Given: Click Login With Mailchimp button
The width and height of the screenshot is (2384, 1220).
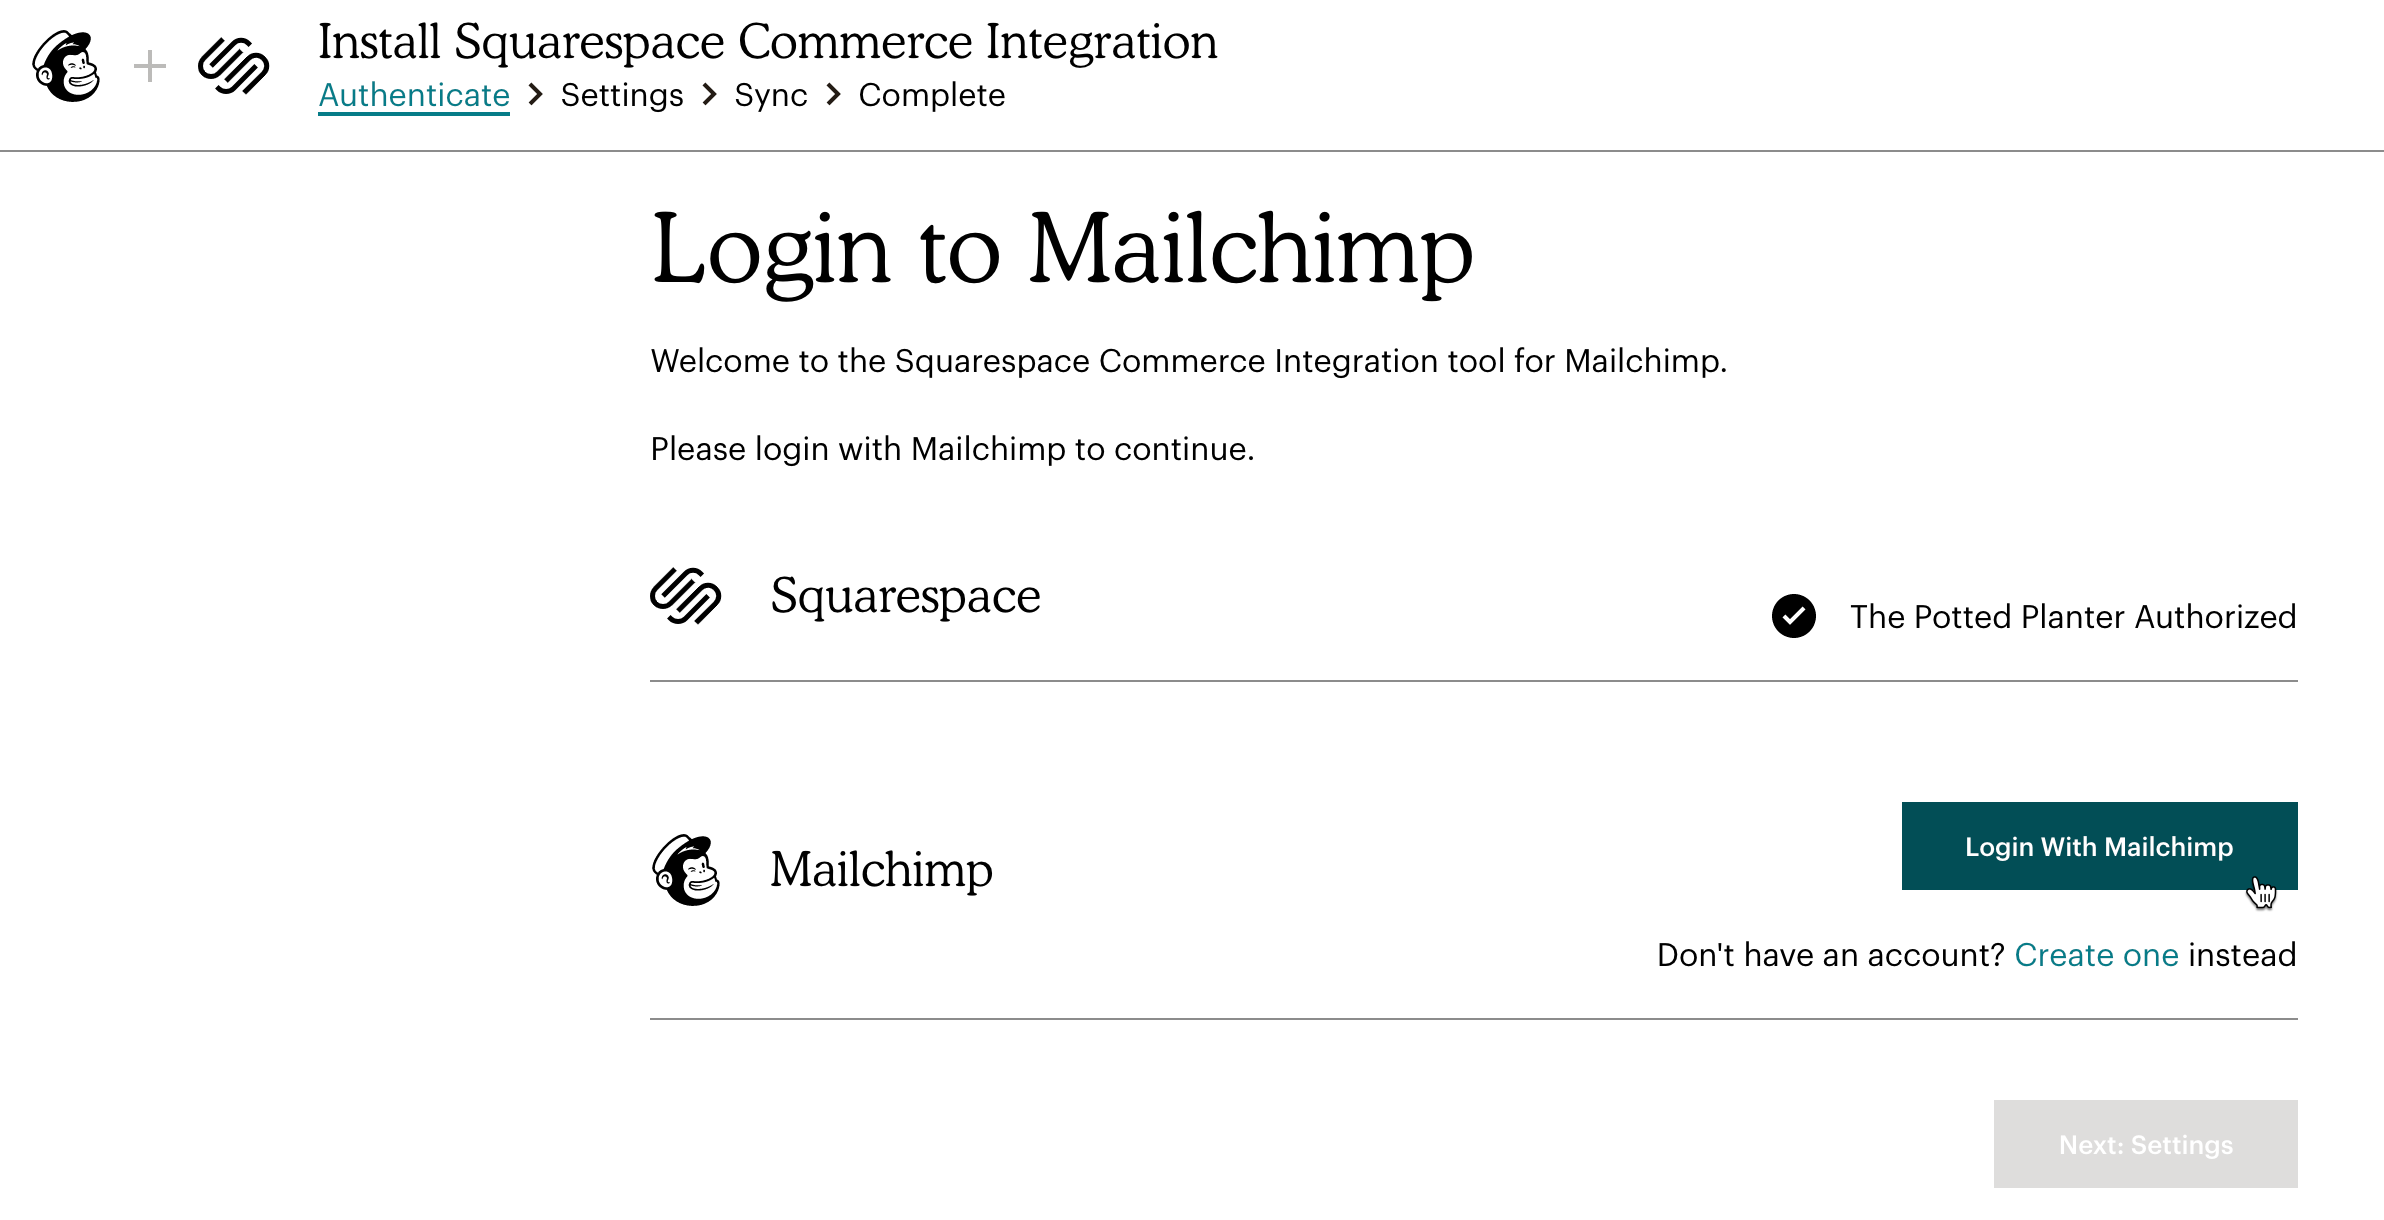Looking at the screenshot, I should 2098,845.
